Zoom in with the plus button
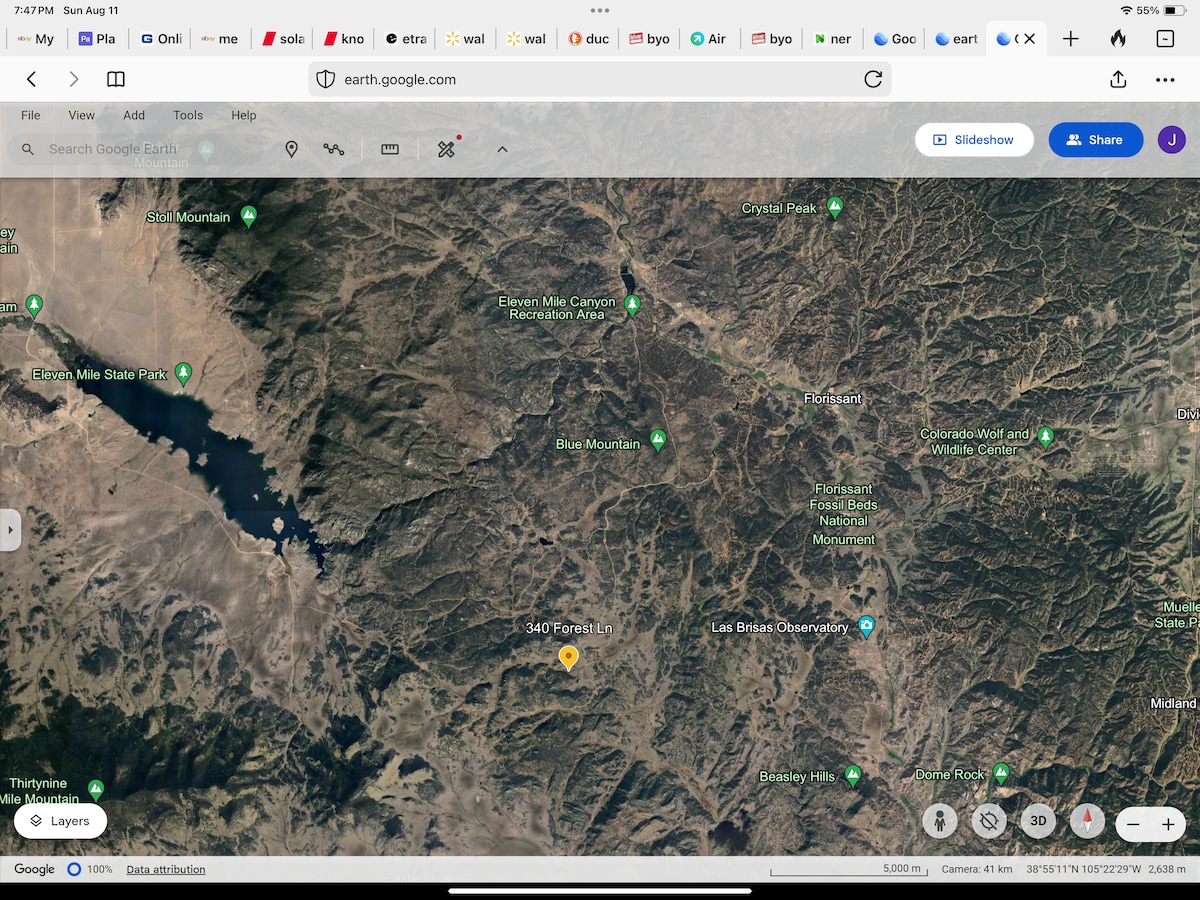1200x900 pixels. [1168, 825]
